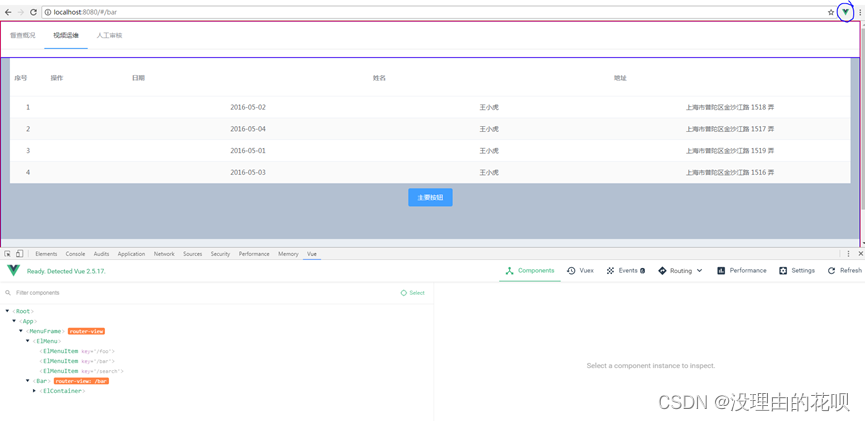Open the Routing dropdown chevron
Image resolution: width=865 pixels, height=421 pixels.
coord(700,271)
